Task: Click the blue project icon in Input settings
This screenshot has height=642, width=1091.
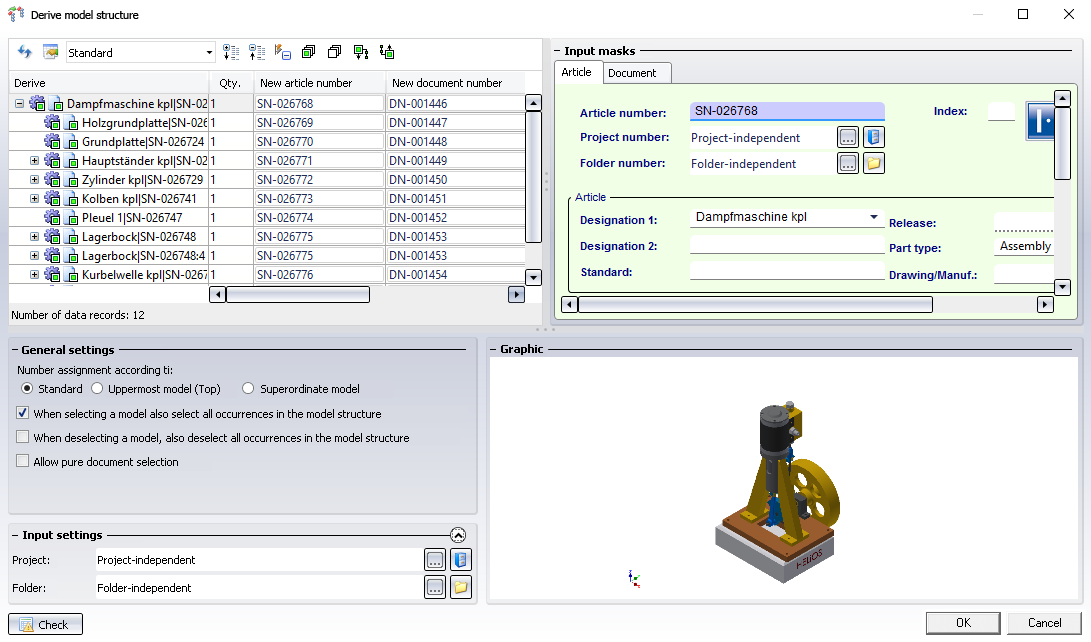Action: coord(460,560)
